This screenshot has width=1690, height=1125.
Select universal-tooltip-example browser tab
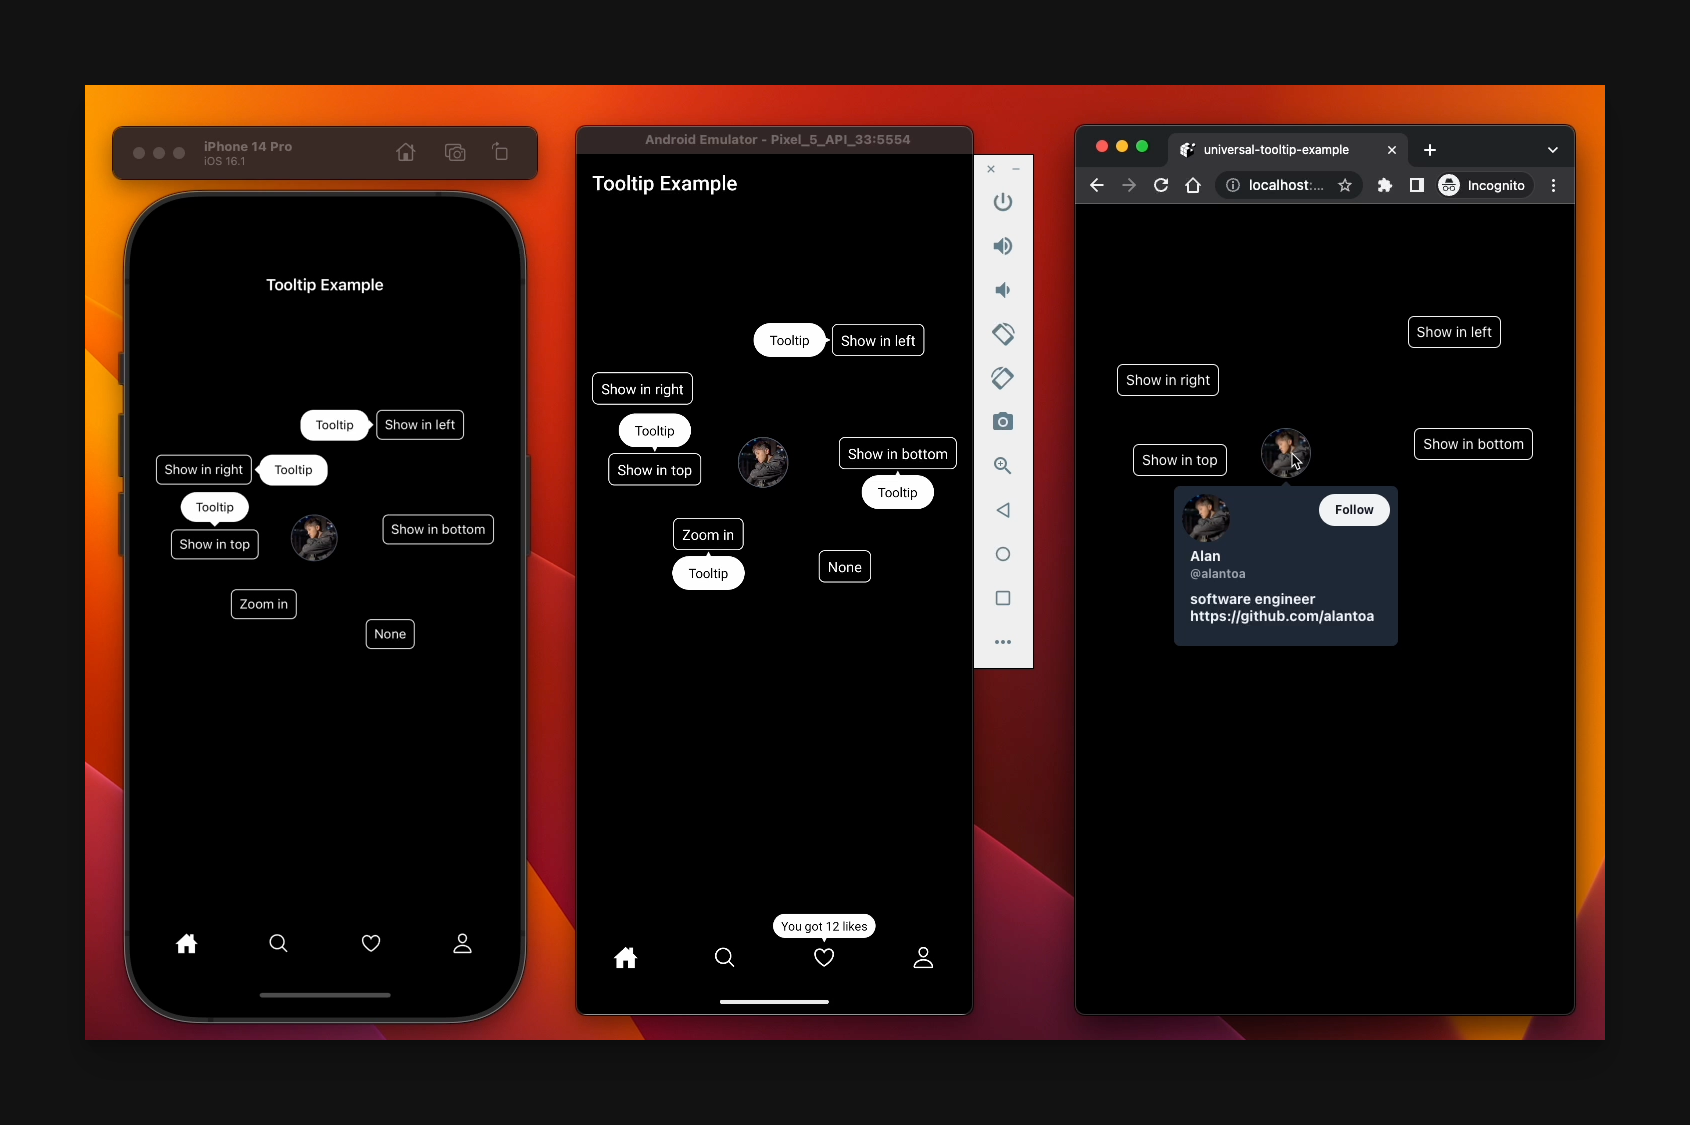1287,150
